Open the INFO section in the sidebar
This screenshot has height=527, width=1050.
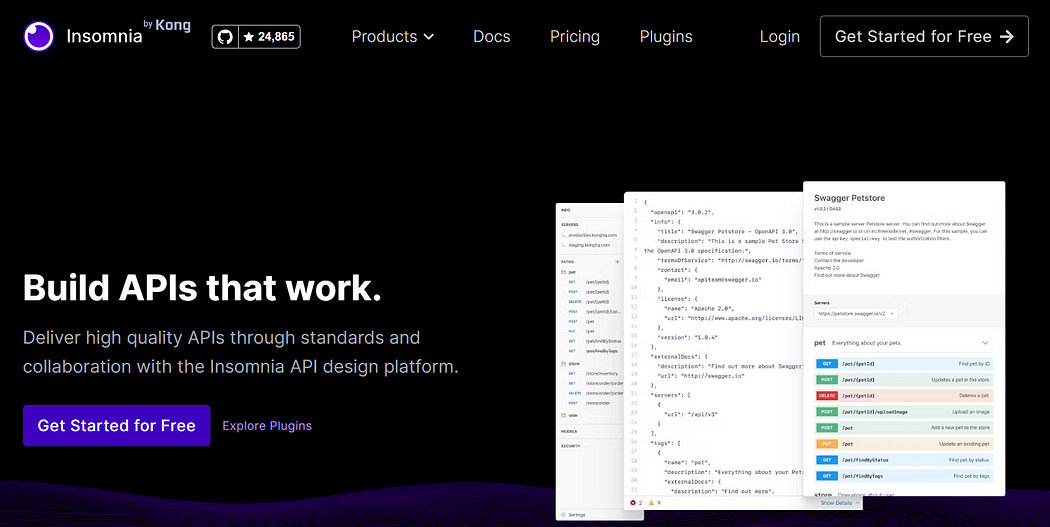(x=565, y=210)
